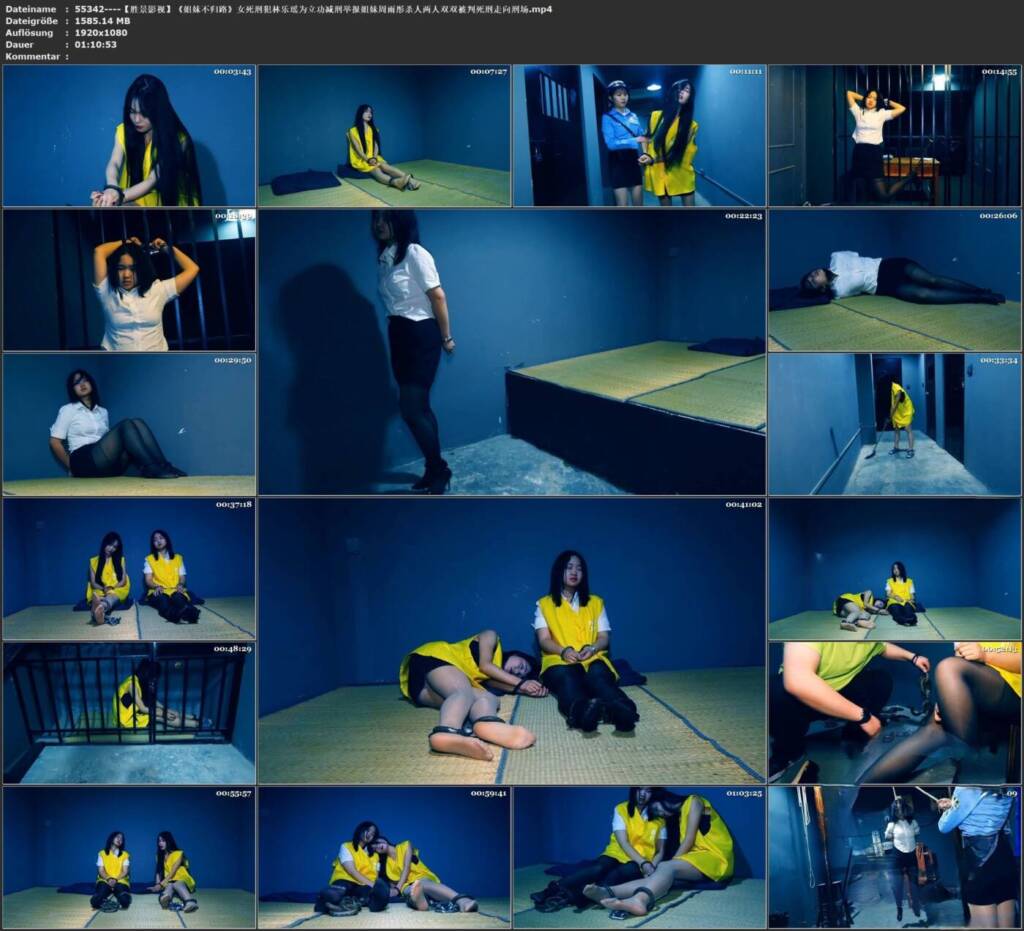
Task: Click the 'Auflösung' label
Action: point(29,33)
